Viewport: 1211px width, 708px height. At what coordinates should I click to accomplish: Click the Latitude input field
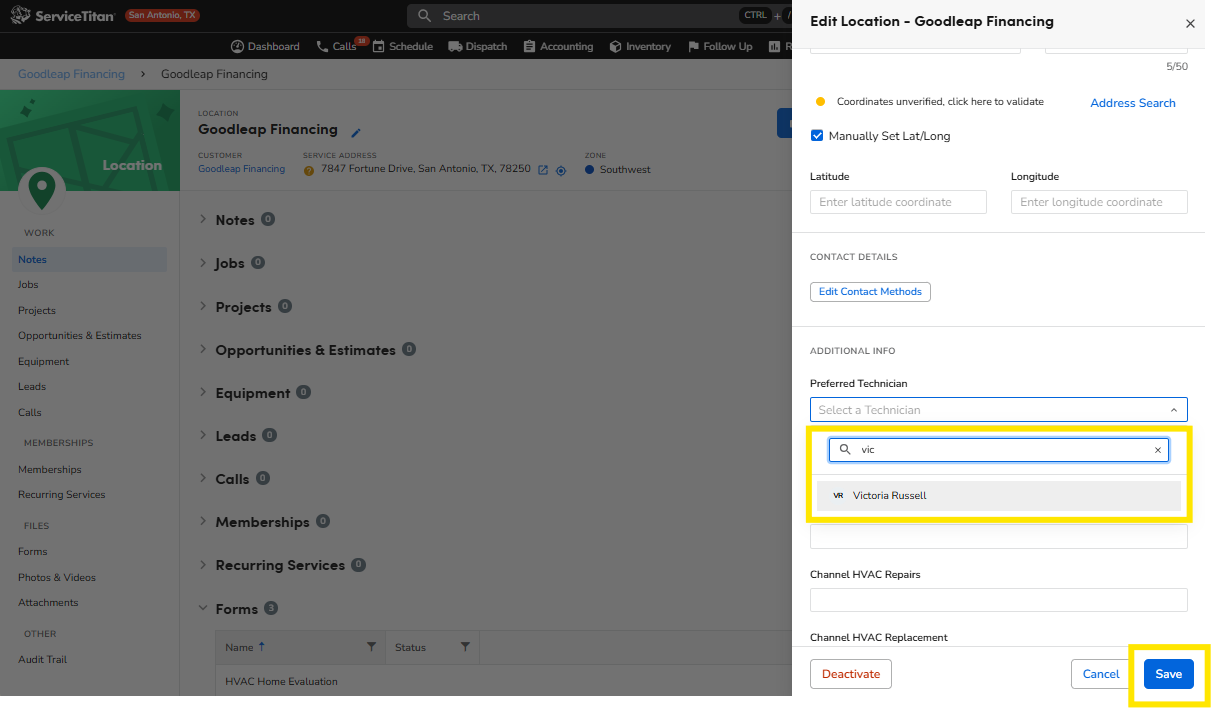[x=898, y=202]
